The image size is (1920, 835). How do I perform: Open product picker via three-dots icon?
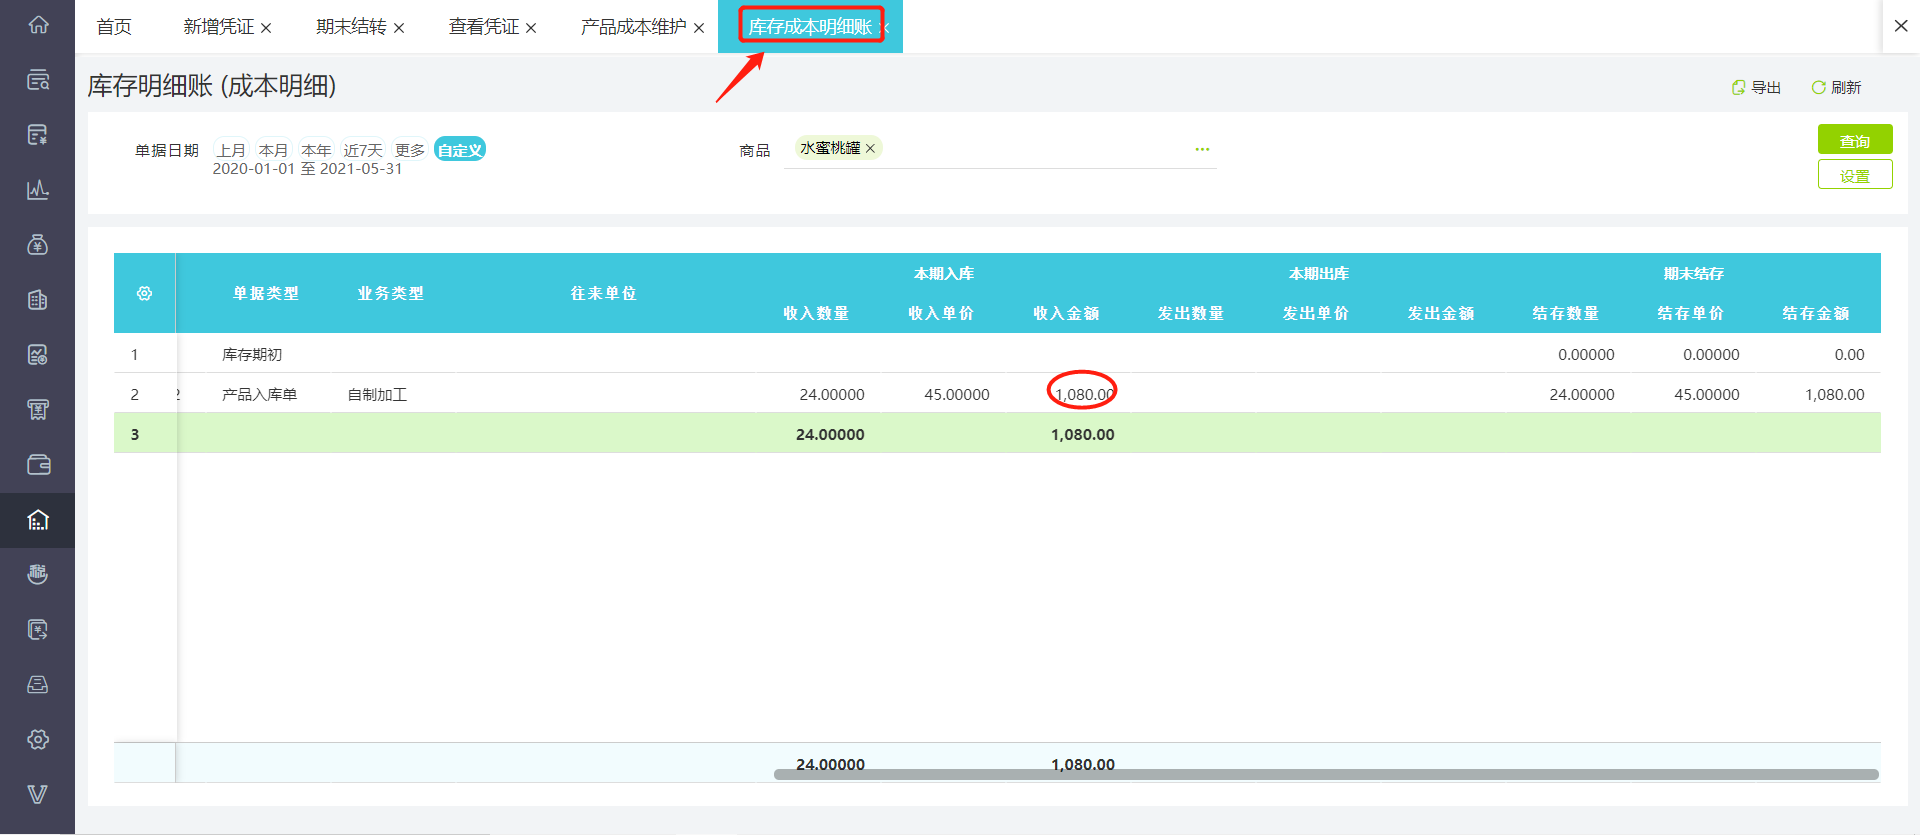(1202, 149)
